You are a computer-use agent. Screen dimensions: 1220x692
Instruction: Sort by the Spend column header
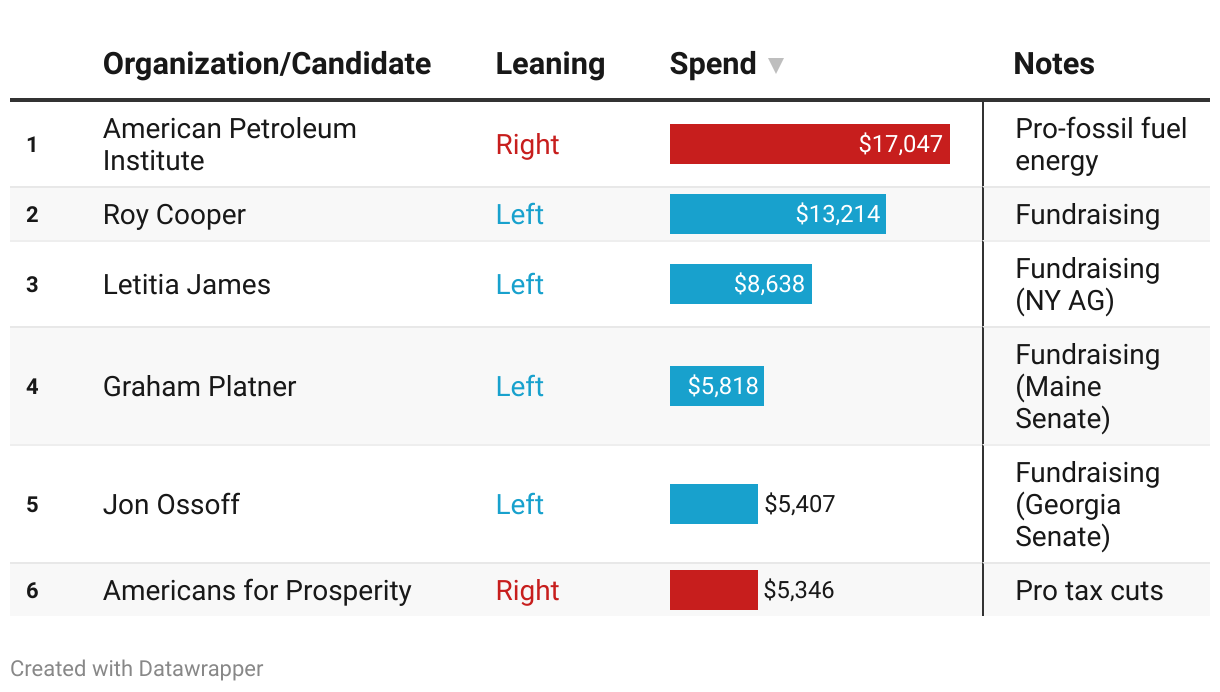pyautogui.click(x=713, y=64)
